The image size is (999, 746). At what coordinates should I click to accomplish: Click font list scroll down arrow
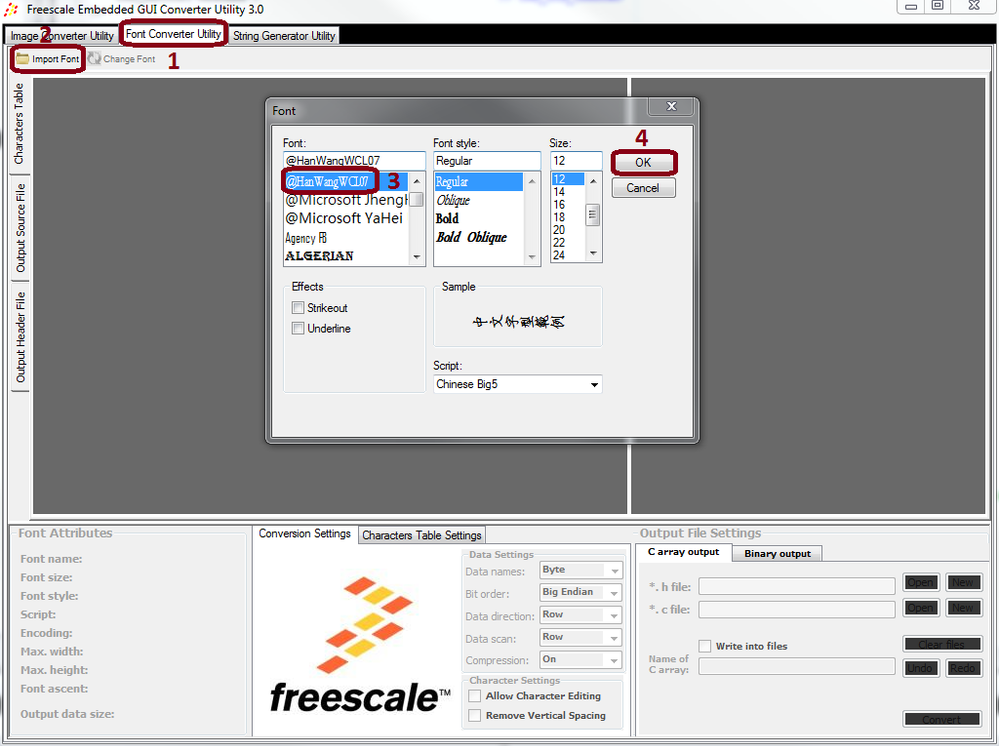pos(417,257)
